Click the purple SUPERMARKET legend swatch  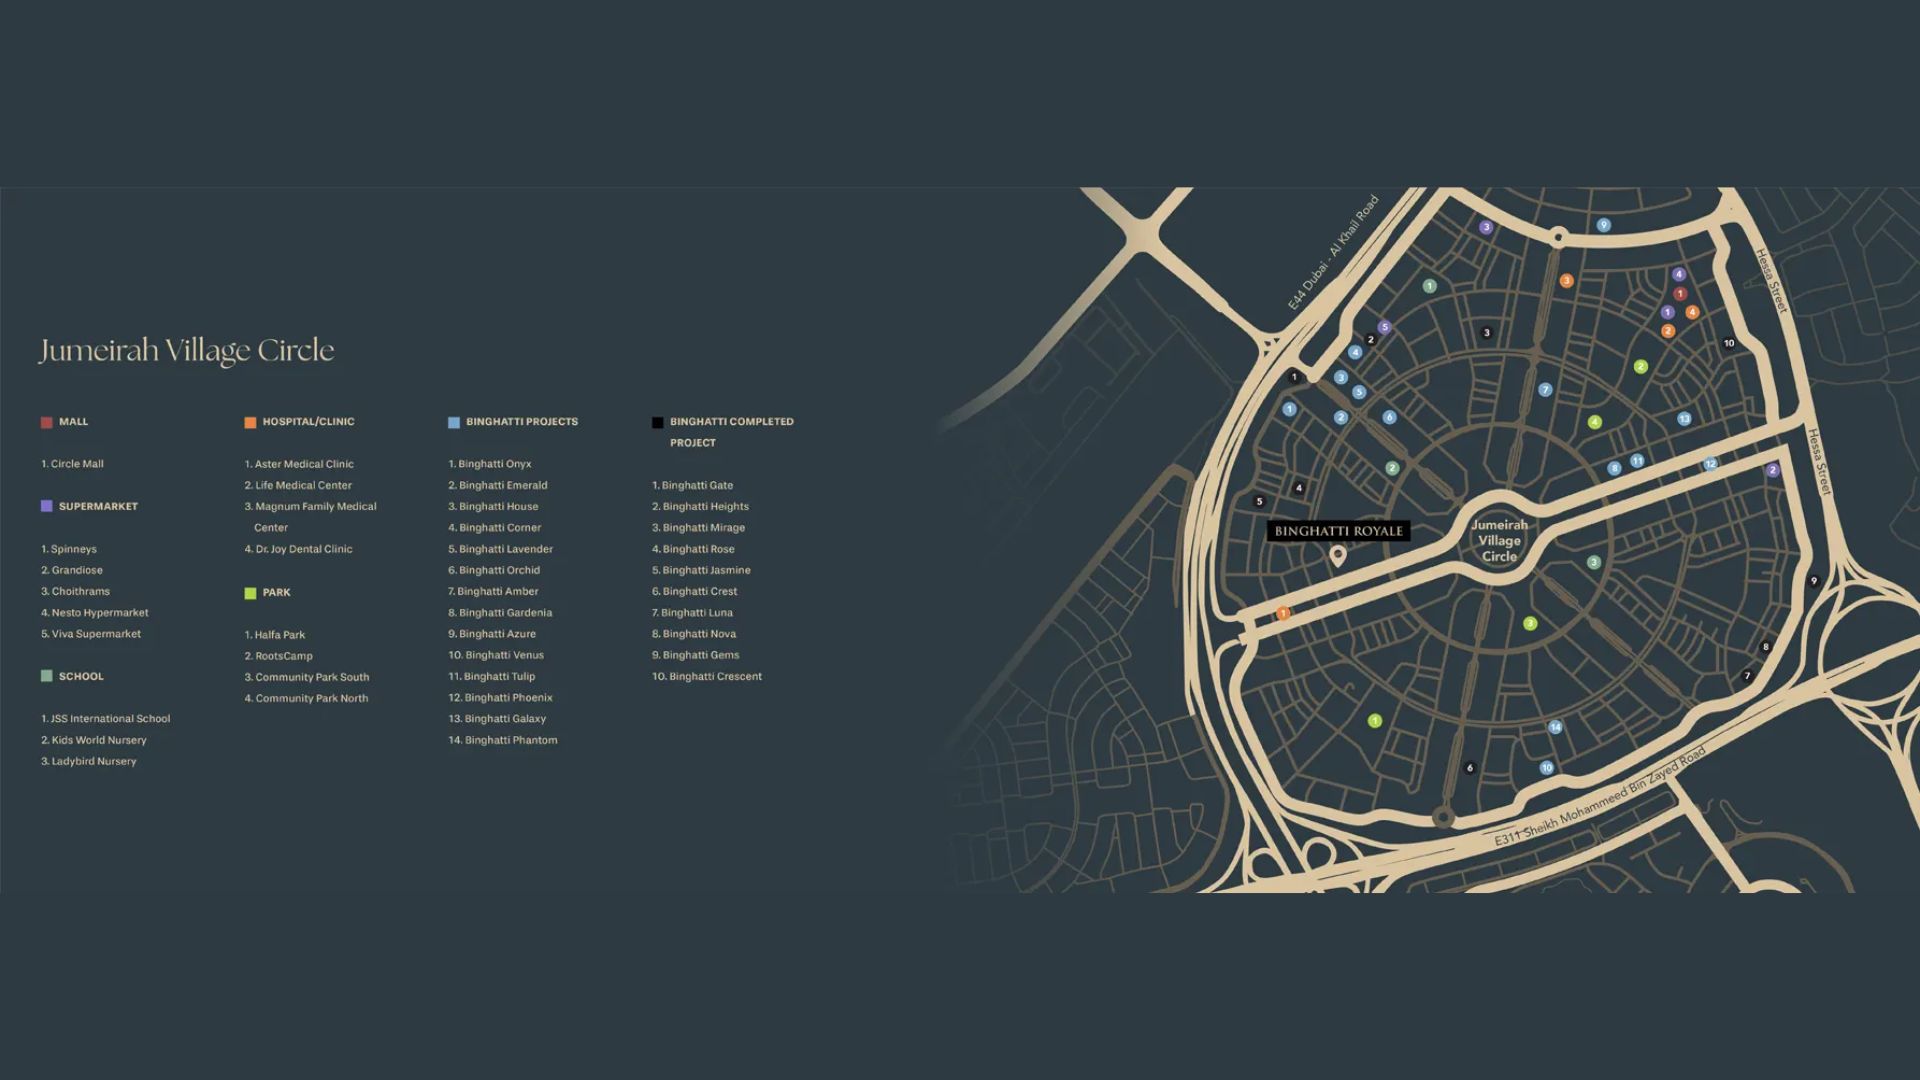point(46,506)
